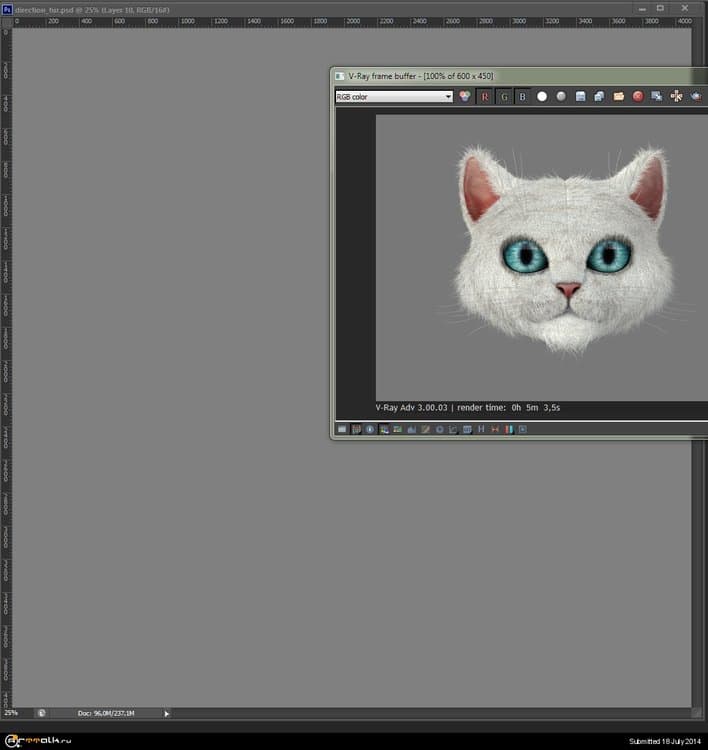Open image with the folder icon
The image size is (708, 750).
619,97
